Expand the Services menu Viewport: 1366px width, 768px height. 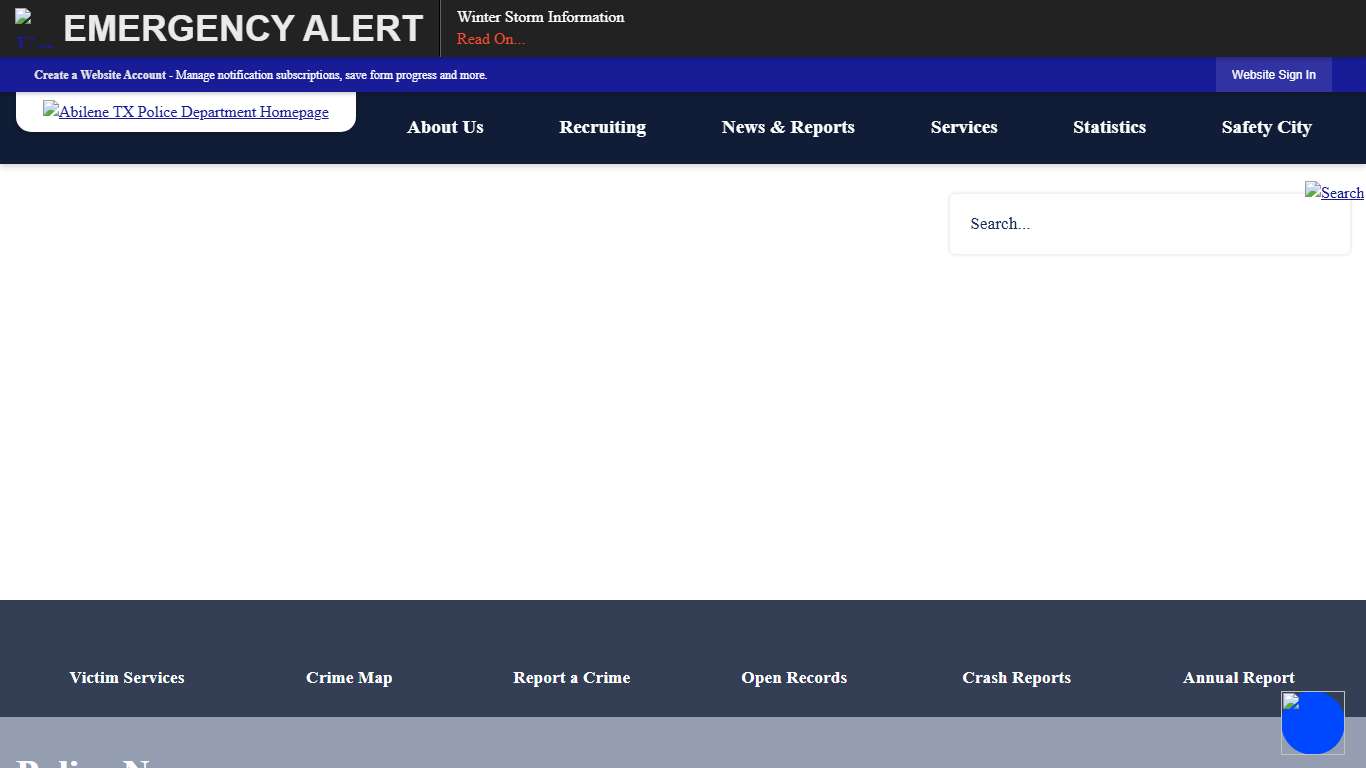click(x=964, y=127)
